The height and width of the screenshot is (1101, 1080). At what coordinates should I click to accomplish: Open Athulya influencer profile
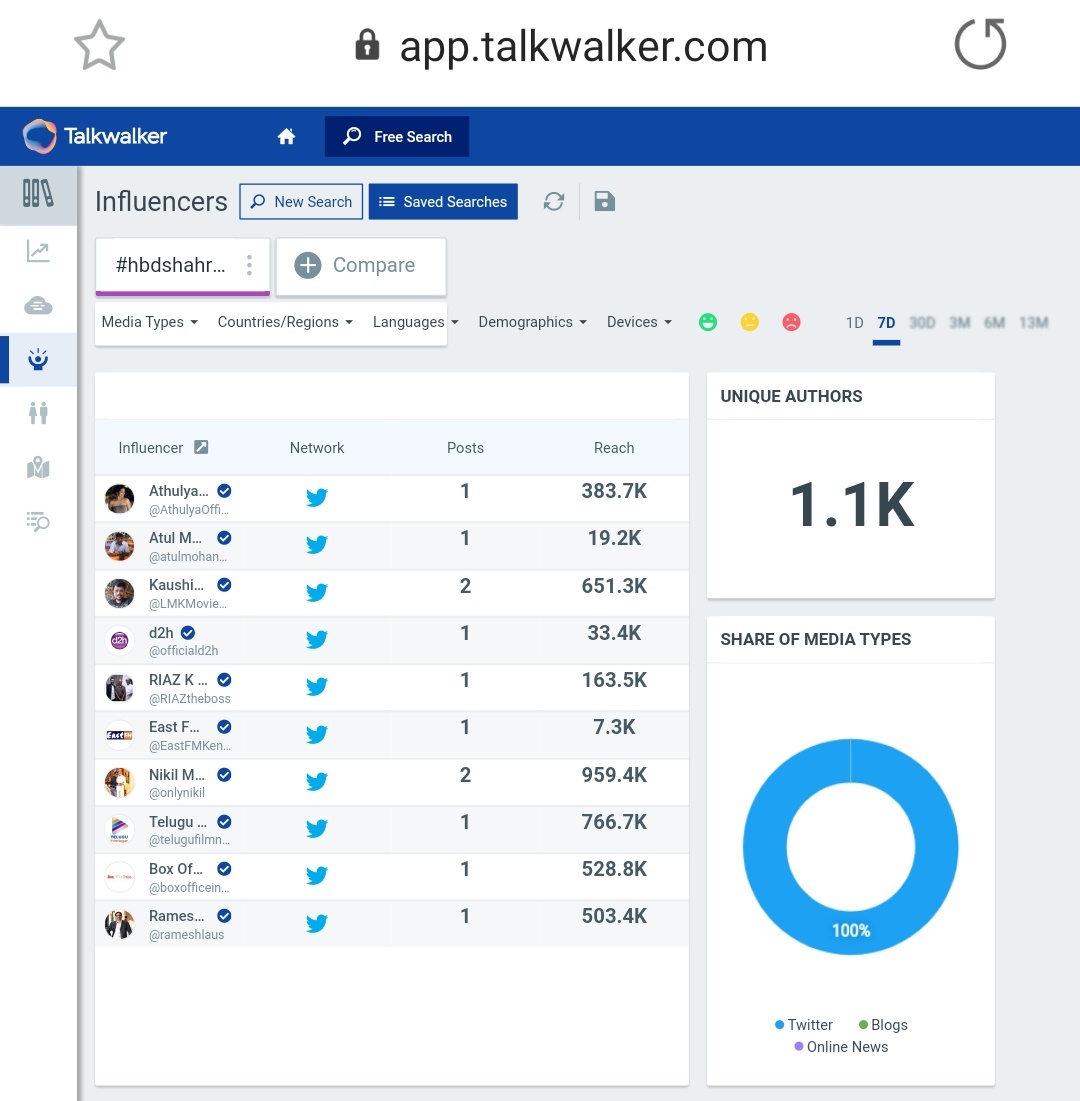[178, 492]
